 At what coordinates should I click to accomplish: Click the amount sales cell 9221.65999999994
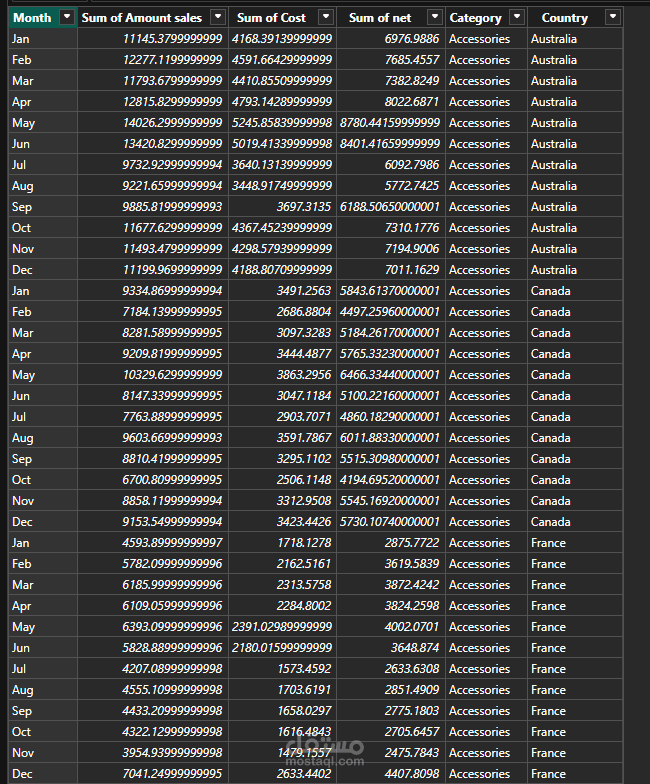[153, 186]
